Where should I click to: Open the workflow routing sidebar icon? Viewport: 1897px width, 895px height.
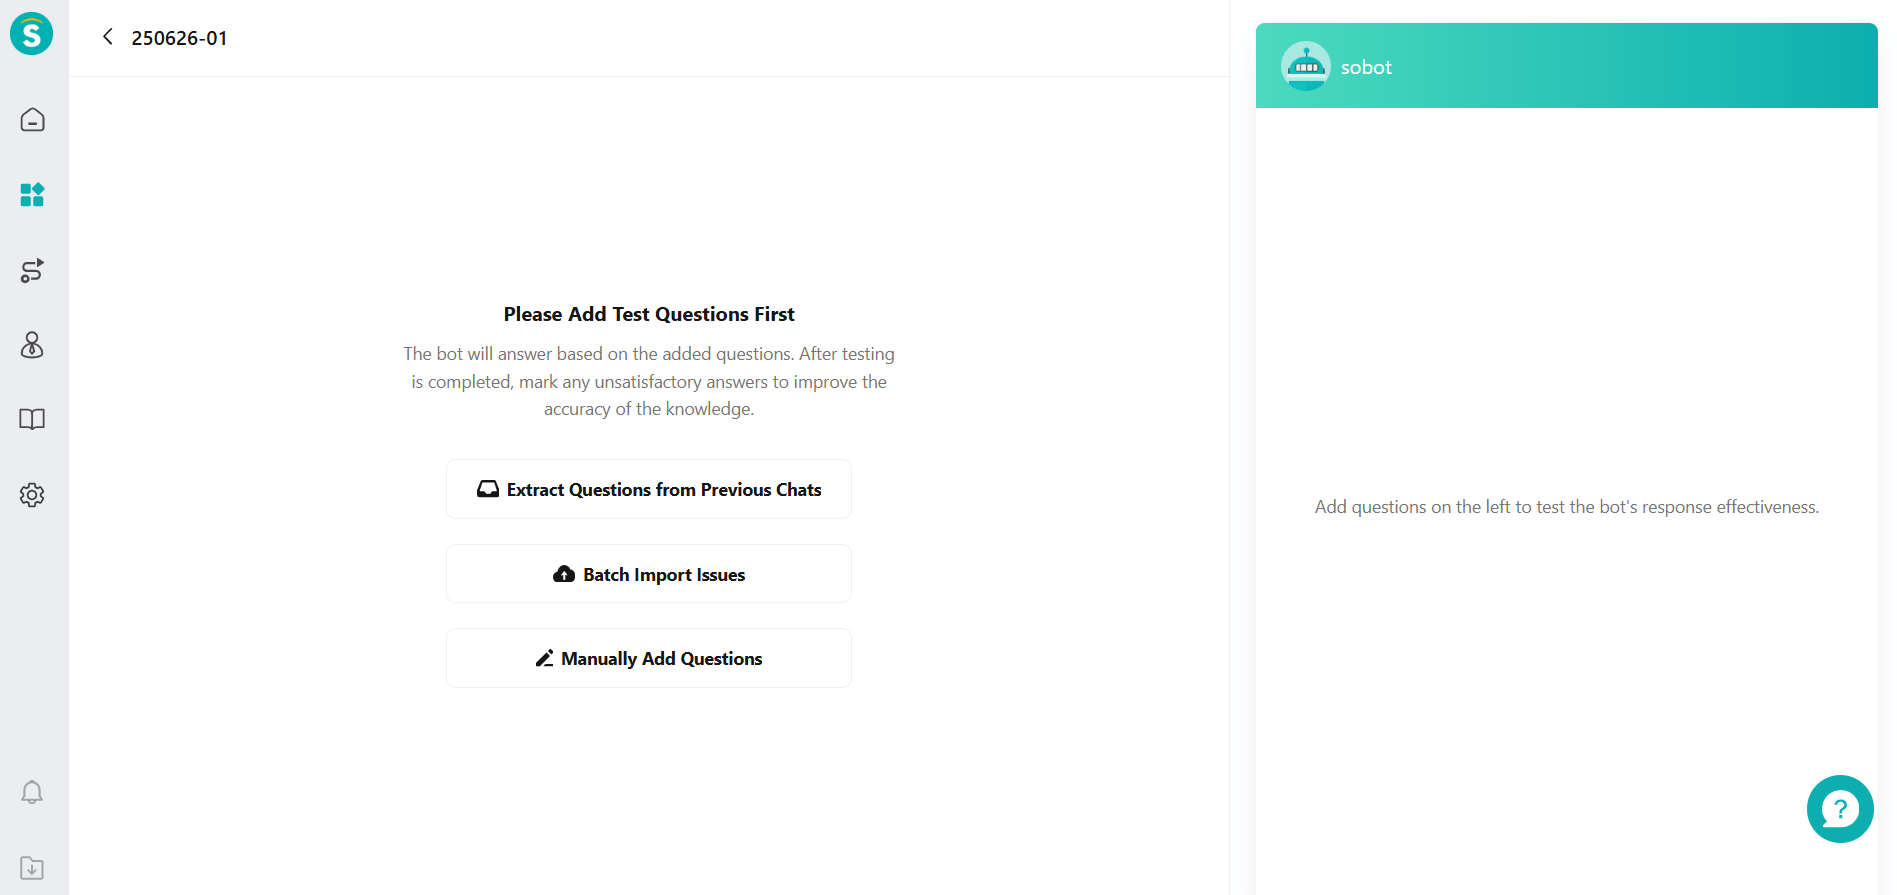coord(32,270)
